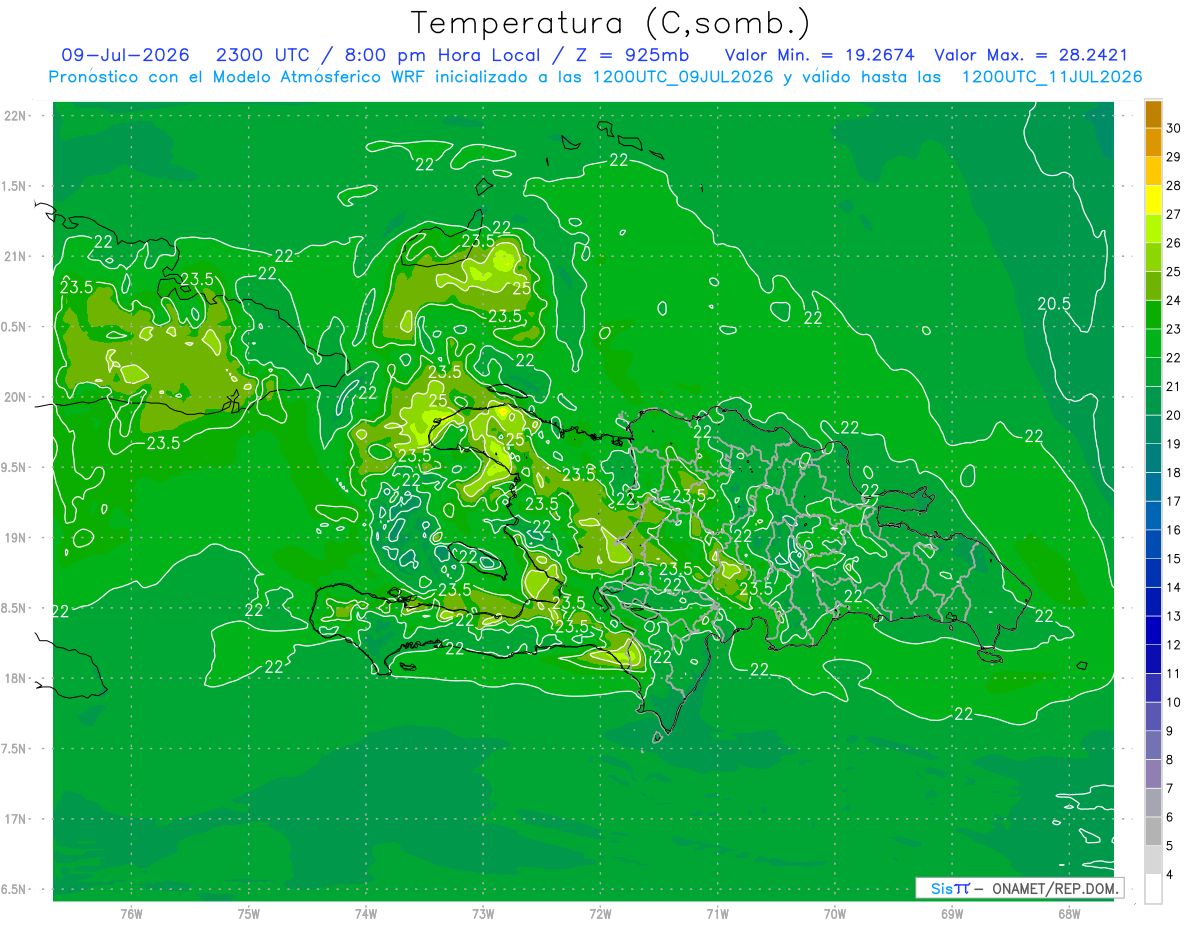
Task: Click "Valor Max. = 28.2421" readout
Action: pyautogui.click(x=1031, y=55)
